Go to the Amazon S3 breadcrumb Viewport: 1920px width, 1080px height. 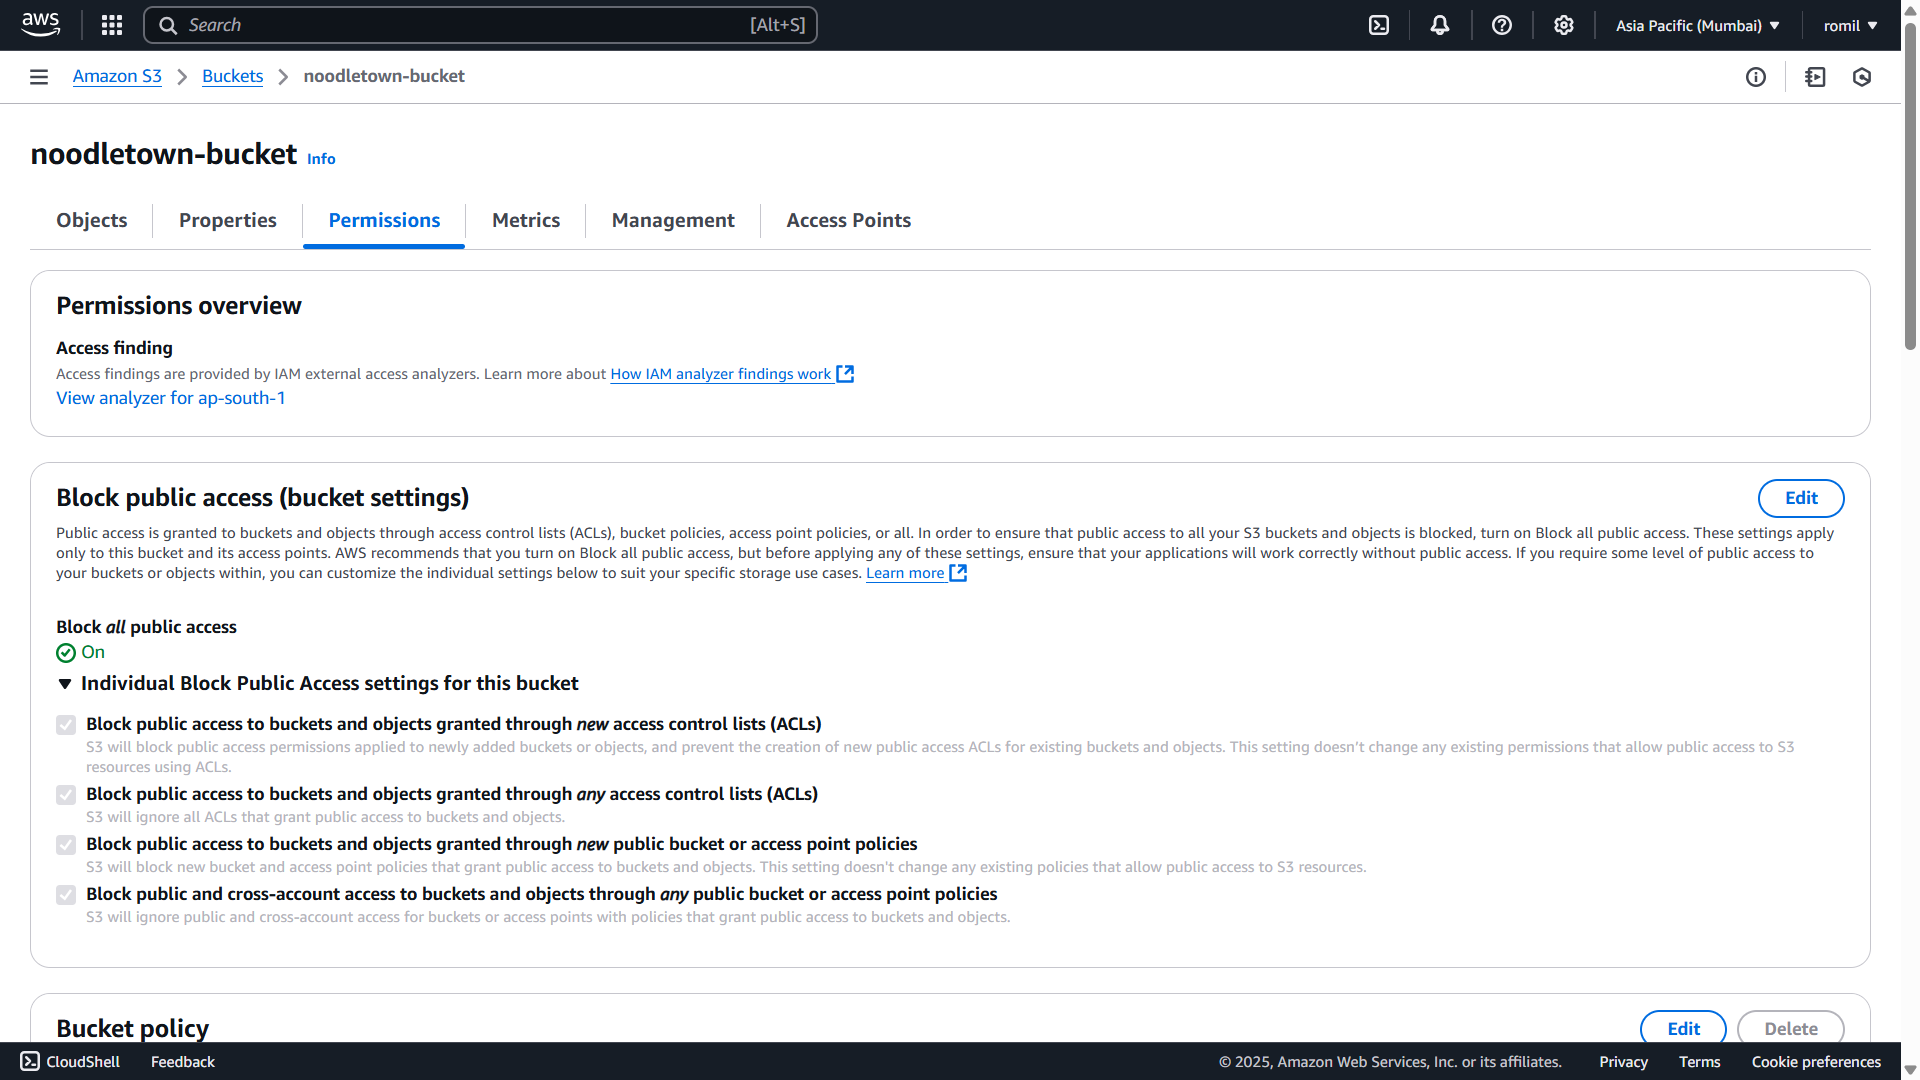117,76
